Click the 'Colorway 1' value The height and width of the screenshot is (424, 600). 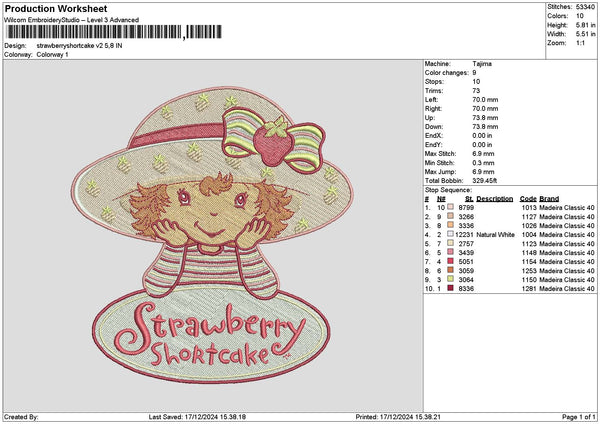click(x=52, y=55)
